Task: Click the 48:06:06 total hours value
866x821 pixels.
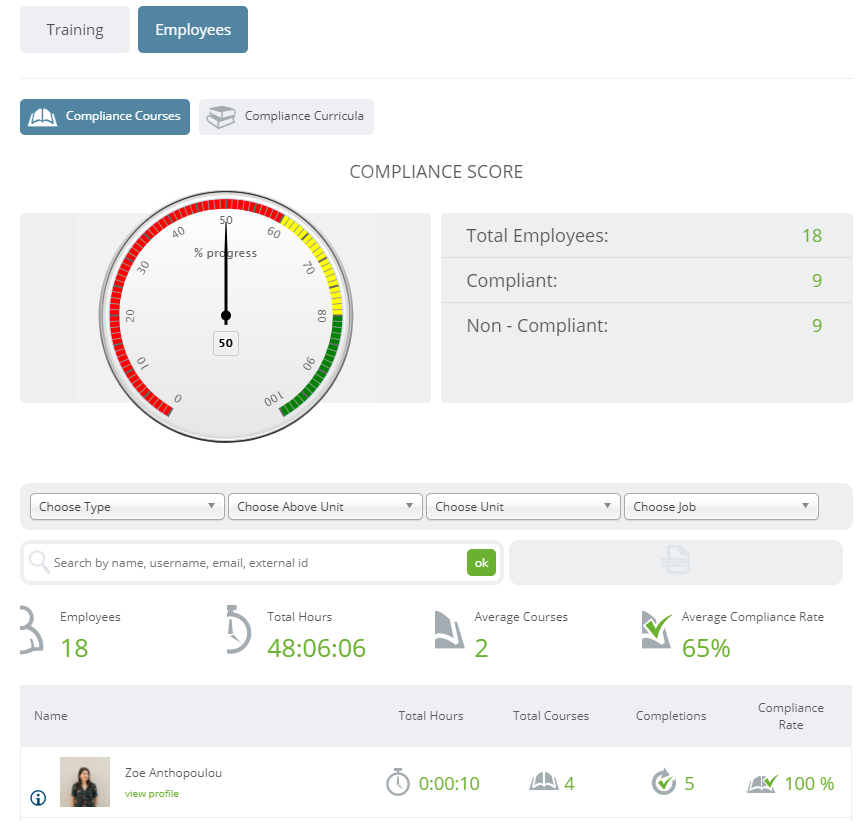Action: (316, 648)
